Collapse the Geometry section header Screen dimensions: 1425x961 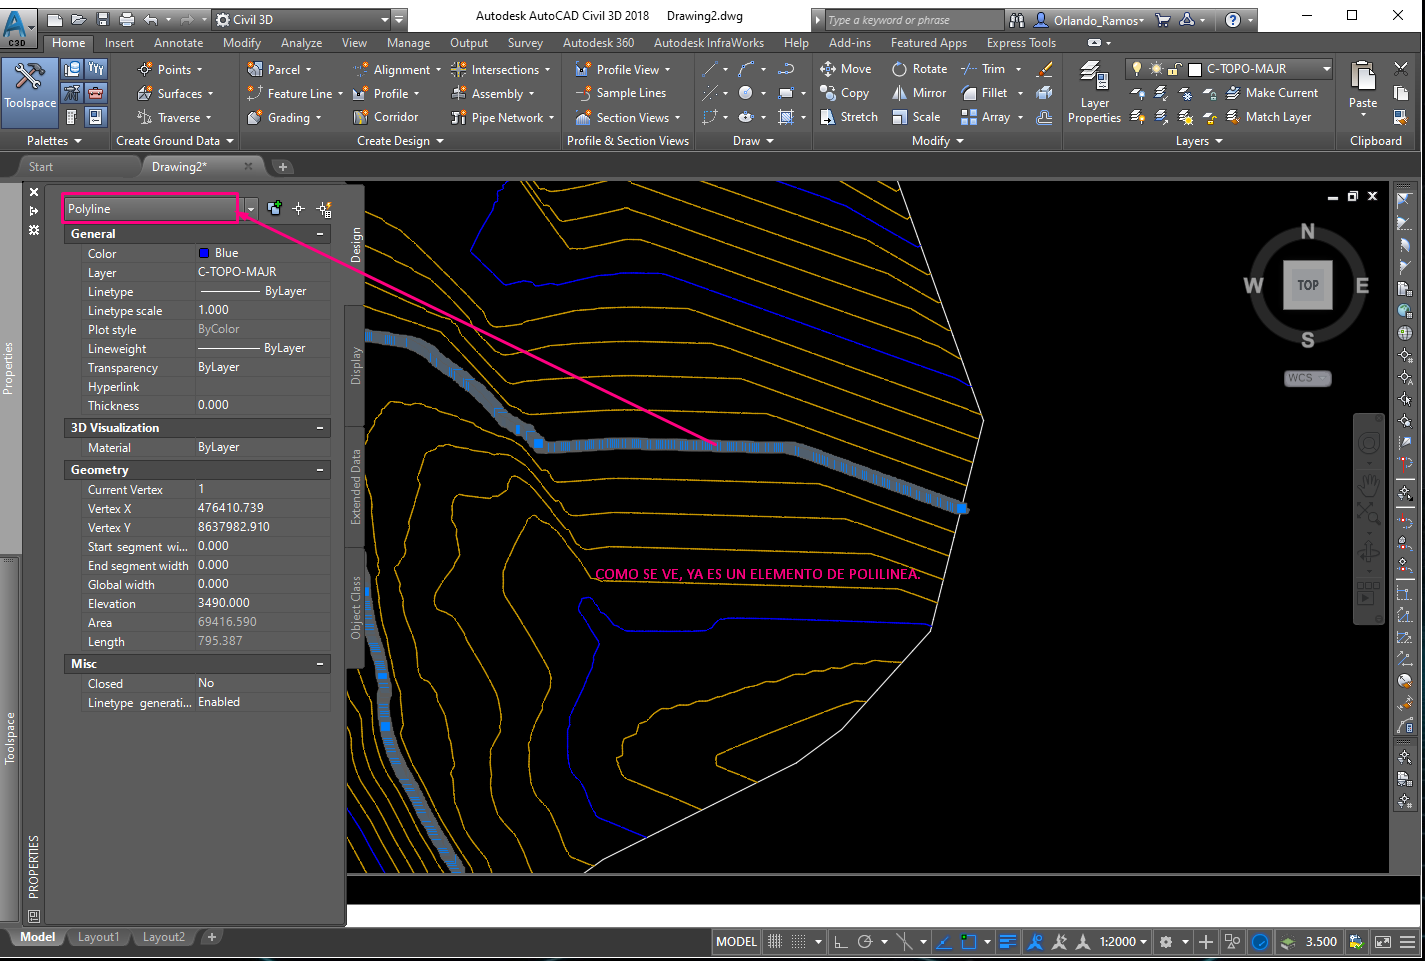[x=322, y=469]
